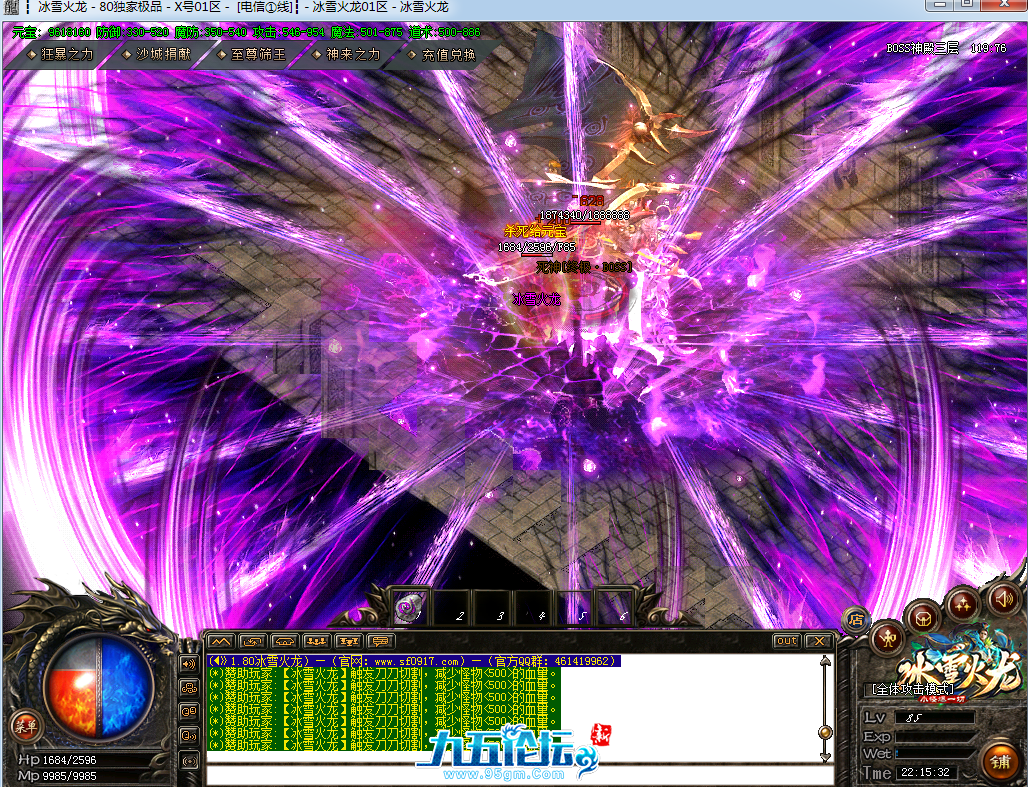Toggle the broadcast signal icon beside chat
The image size is (1028, 787).
(189, 761)
